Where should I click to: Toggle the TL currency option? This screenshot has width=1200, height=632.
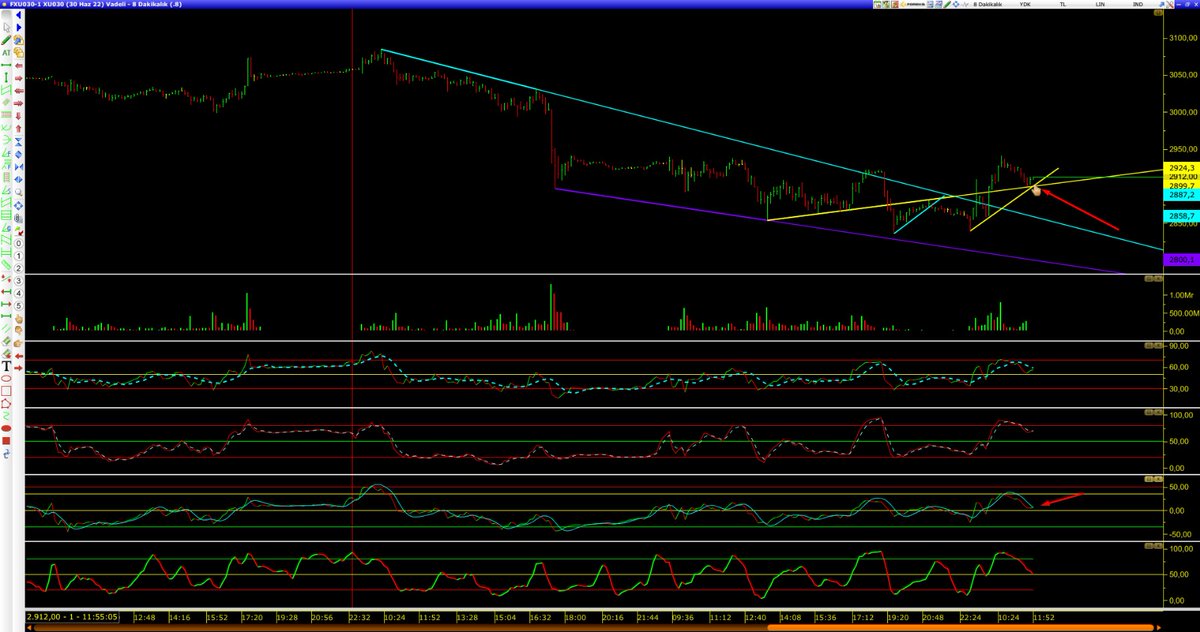click(x=1063, y=5)
